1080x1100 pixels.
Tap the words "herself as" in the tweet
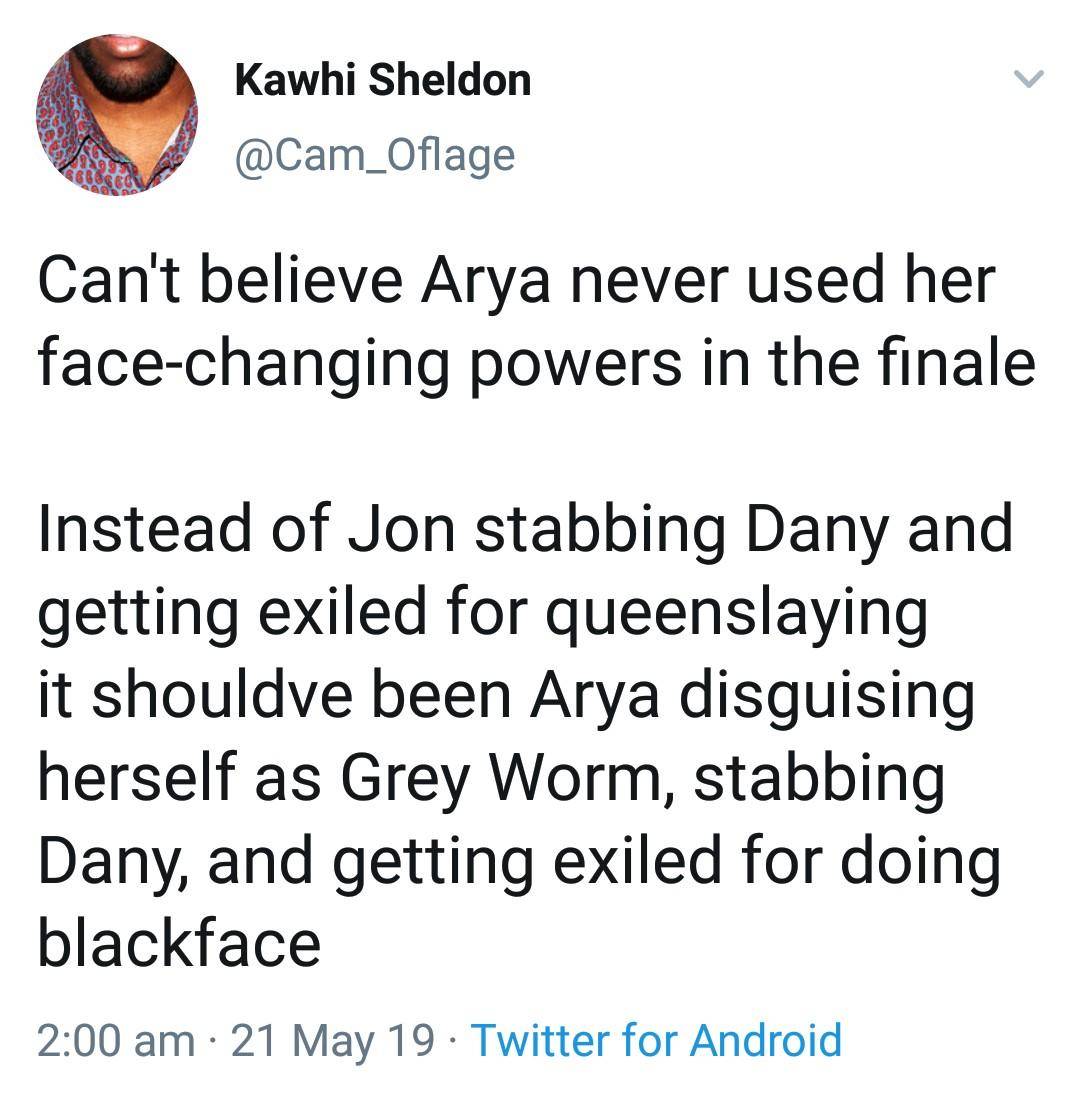(175, 779)
